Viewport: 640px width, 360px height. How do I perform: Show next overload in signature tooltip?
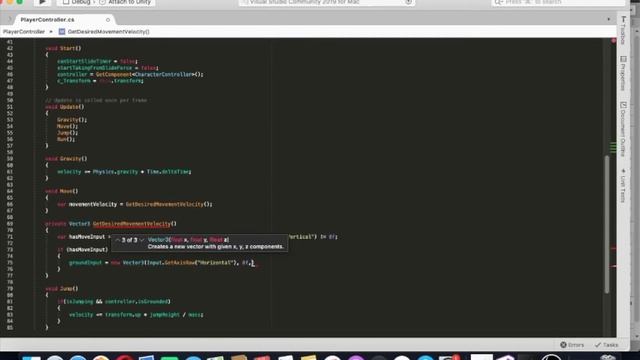click(142, 240)
